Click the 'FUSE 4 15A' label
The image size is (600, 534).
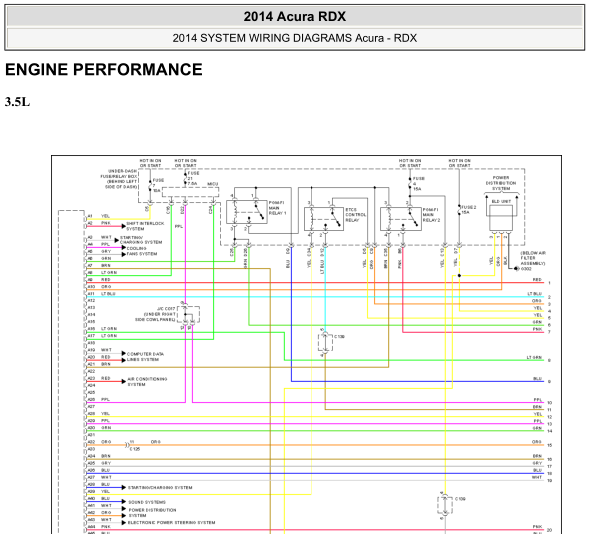pyautogui.click(x=419, y=184)
